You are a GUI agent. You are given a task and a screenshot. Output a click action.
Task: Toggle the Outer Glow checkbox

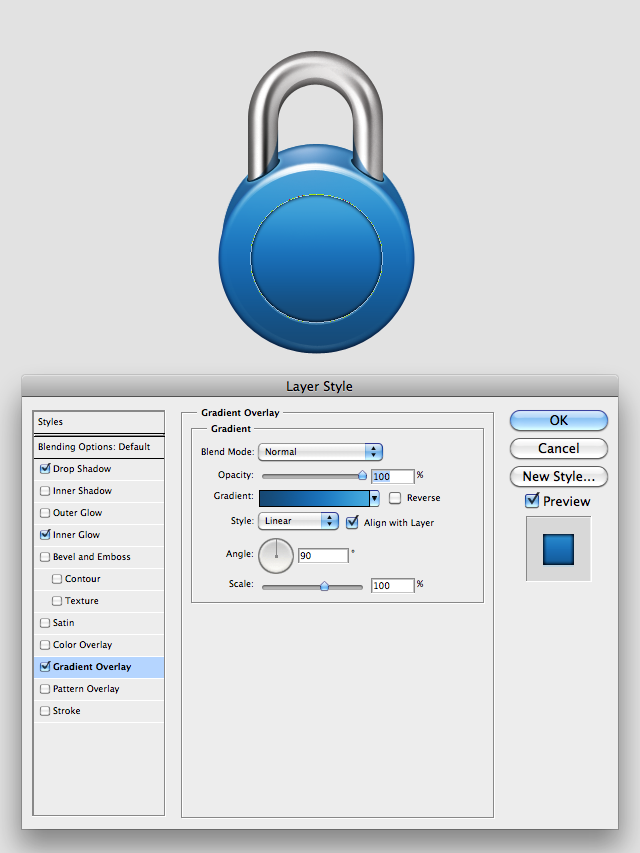[45, 512]
